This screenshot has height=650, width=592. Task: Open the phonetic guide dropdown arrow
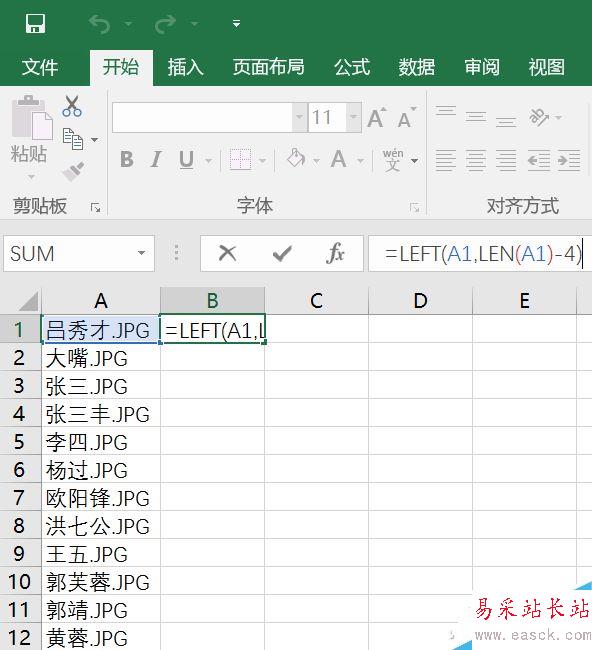[414, 160]
